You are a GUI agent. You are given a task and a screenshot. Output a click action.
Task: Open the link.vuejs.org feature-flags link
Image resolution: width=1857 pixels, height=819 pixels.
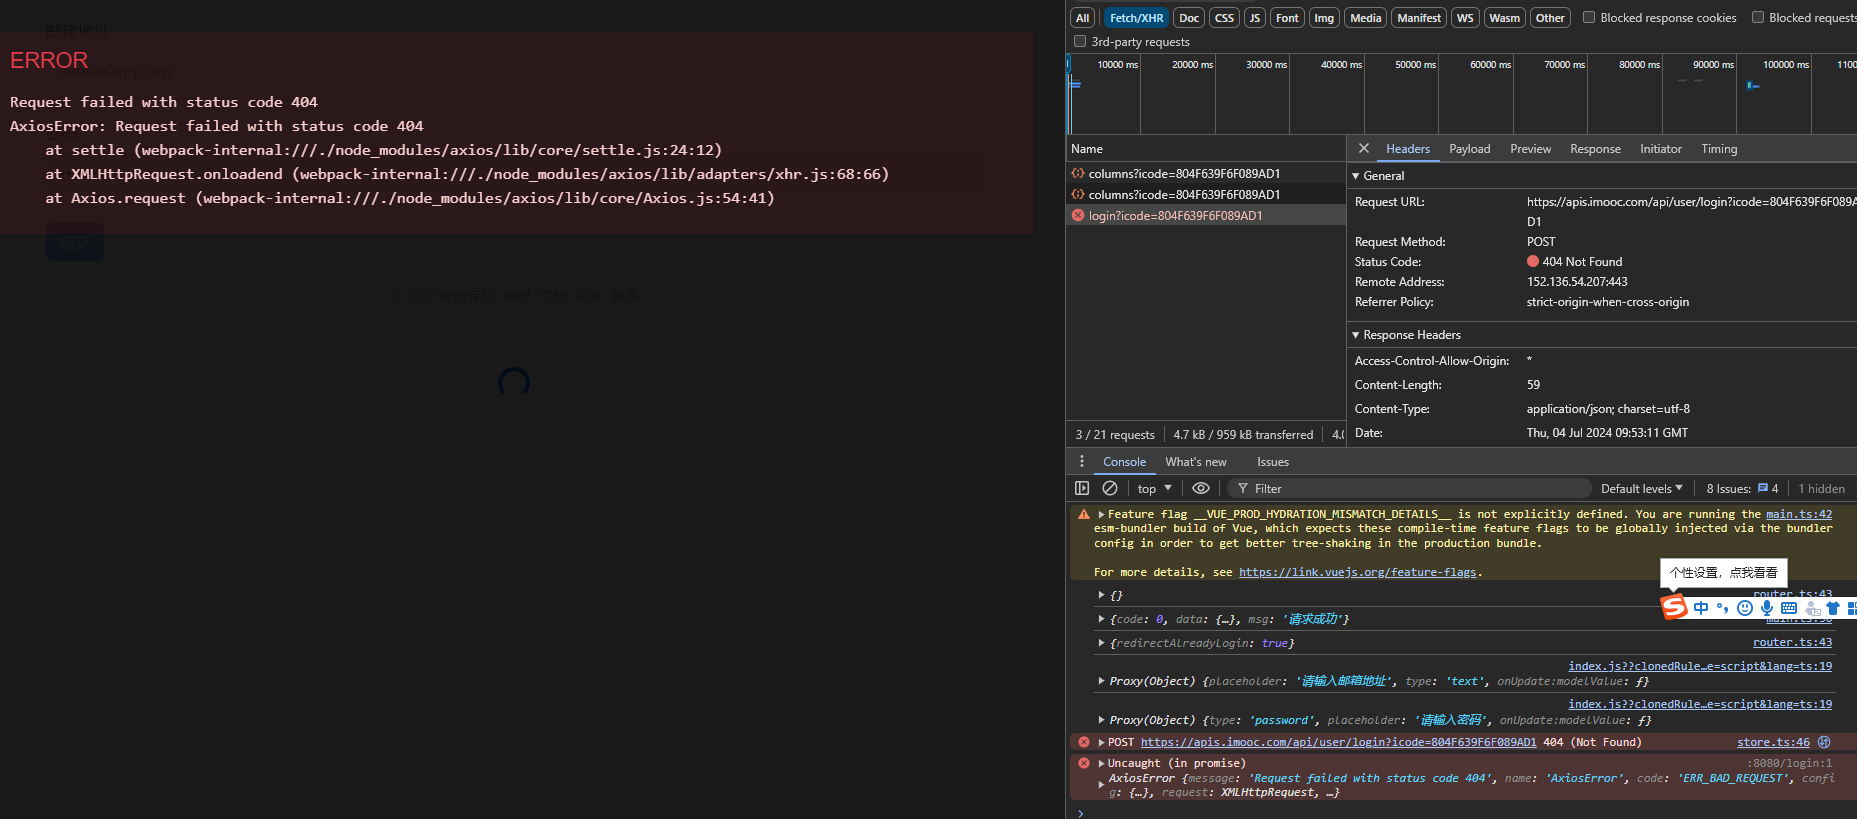click(1357, 572)
